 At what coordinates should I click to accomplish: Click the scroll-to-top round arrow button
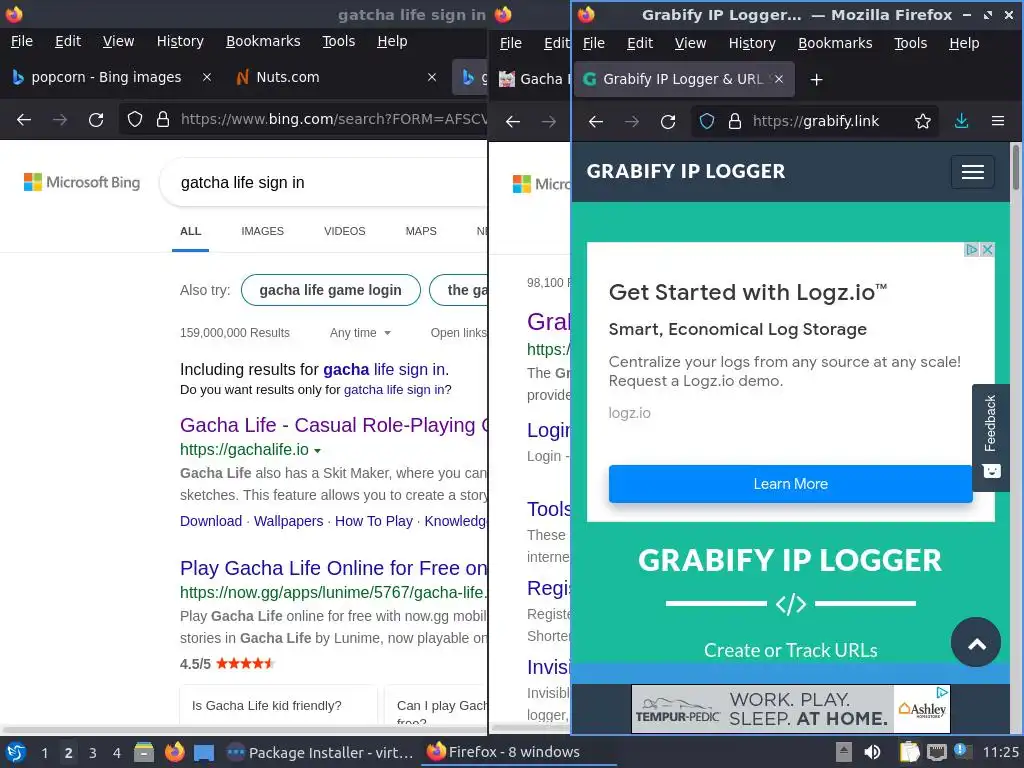(x=976, y=643)
